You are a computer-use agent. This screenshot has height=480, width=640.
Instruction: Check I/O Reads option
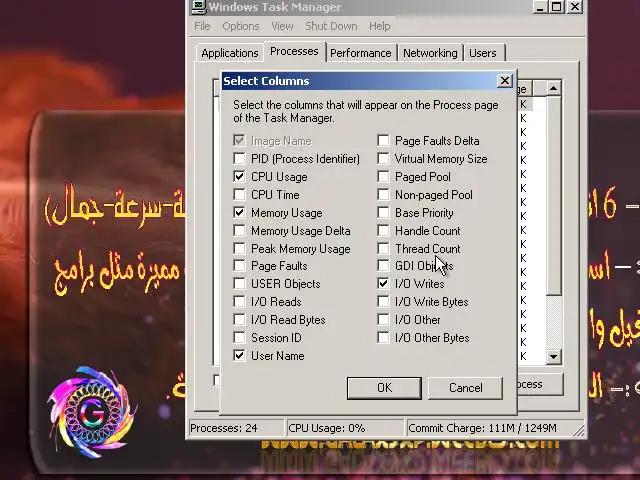[x=239, y=301]
